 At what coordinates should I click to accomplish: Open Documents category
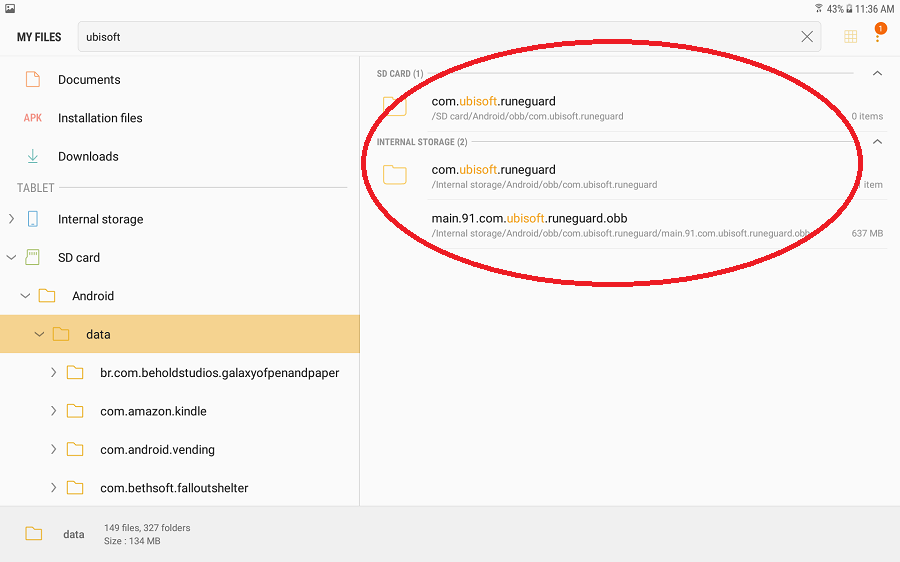pyautogui.click(x=88, y=80)
